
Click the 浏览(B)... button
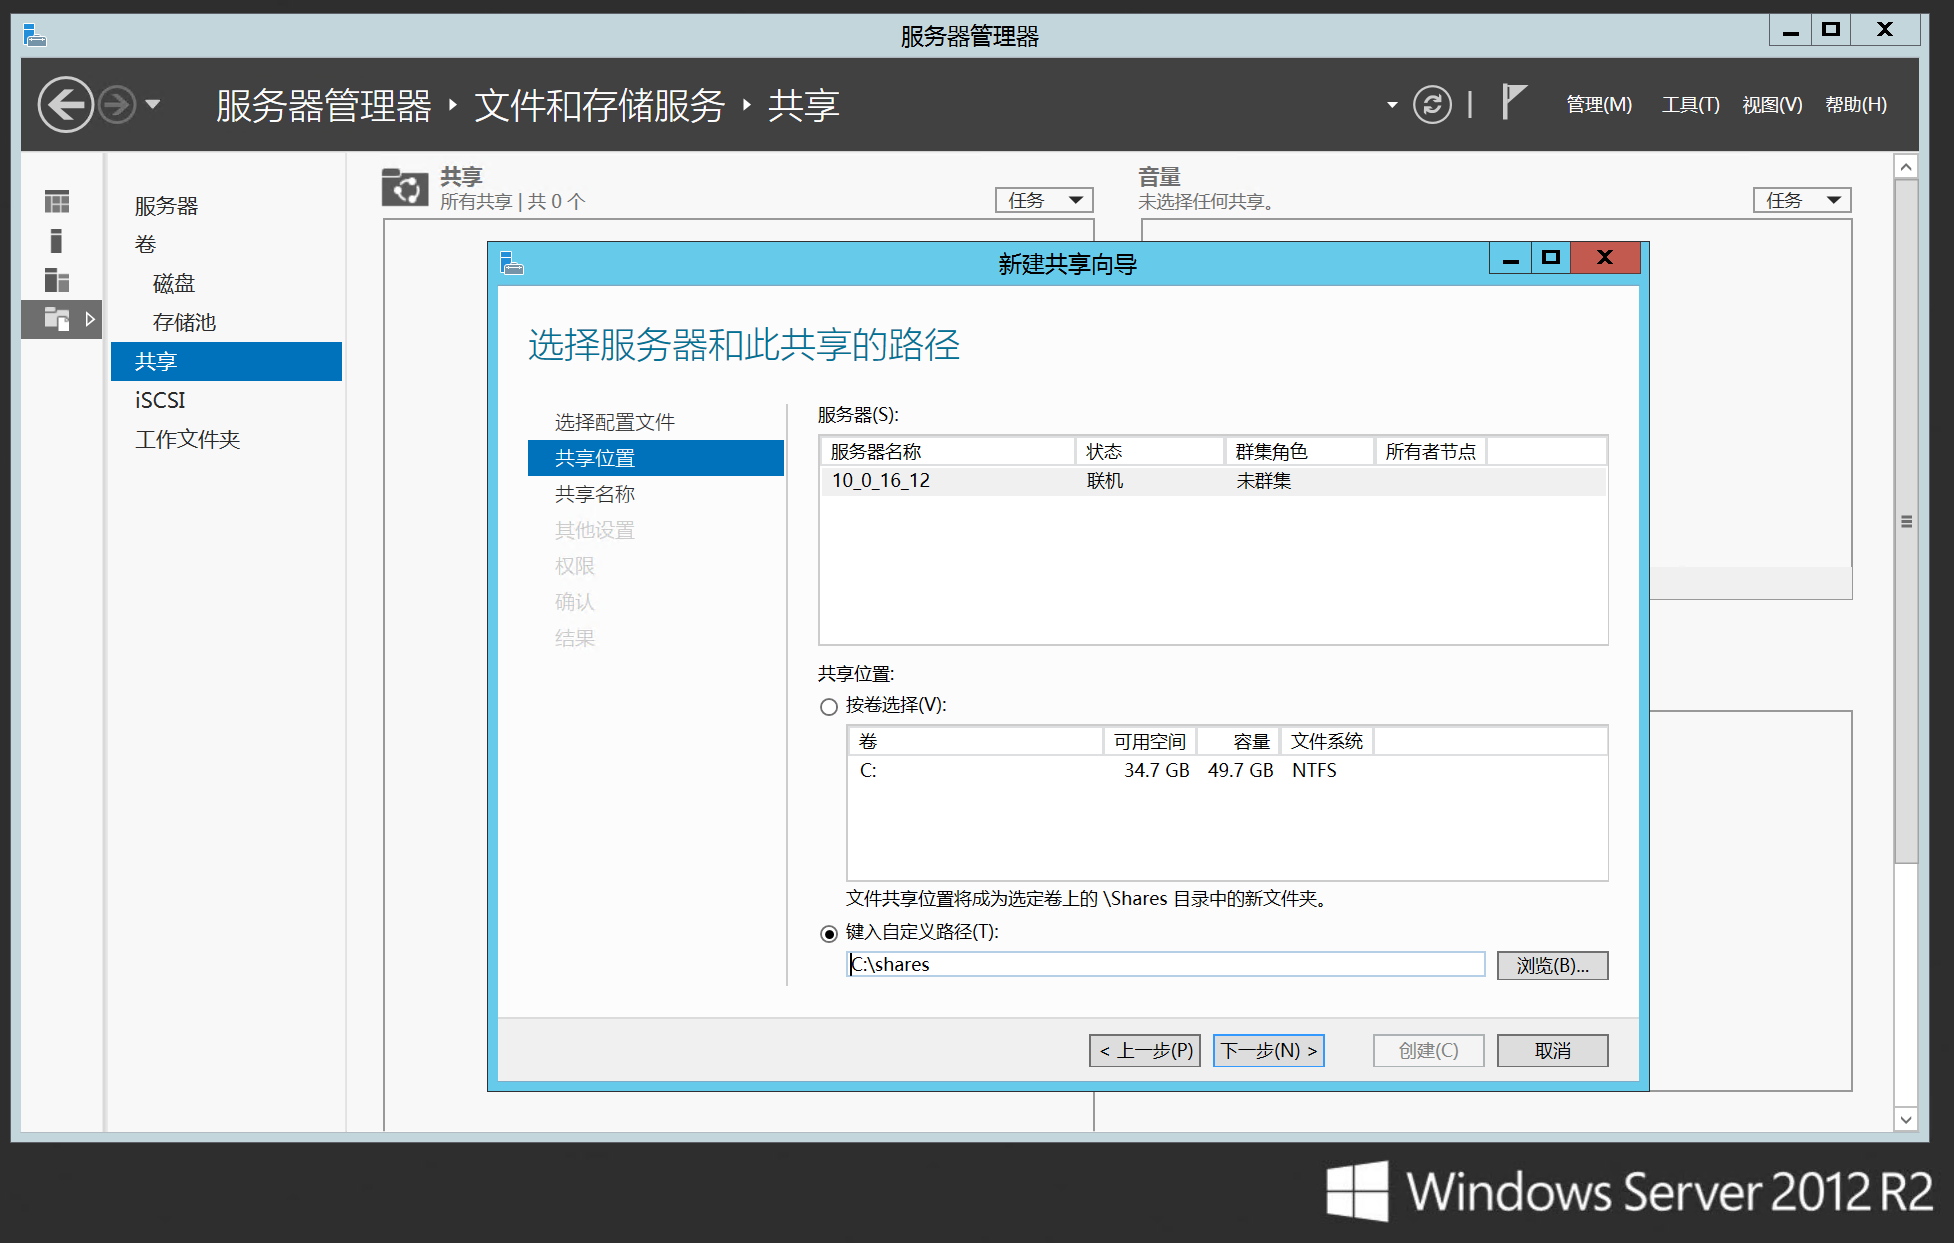pyautogui.click(x=1551, y=966)
